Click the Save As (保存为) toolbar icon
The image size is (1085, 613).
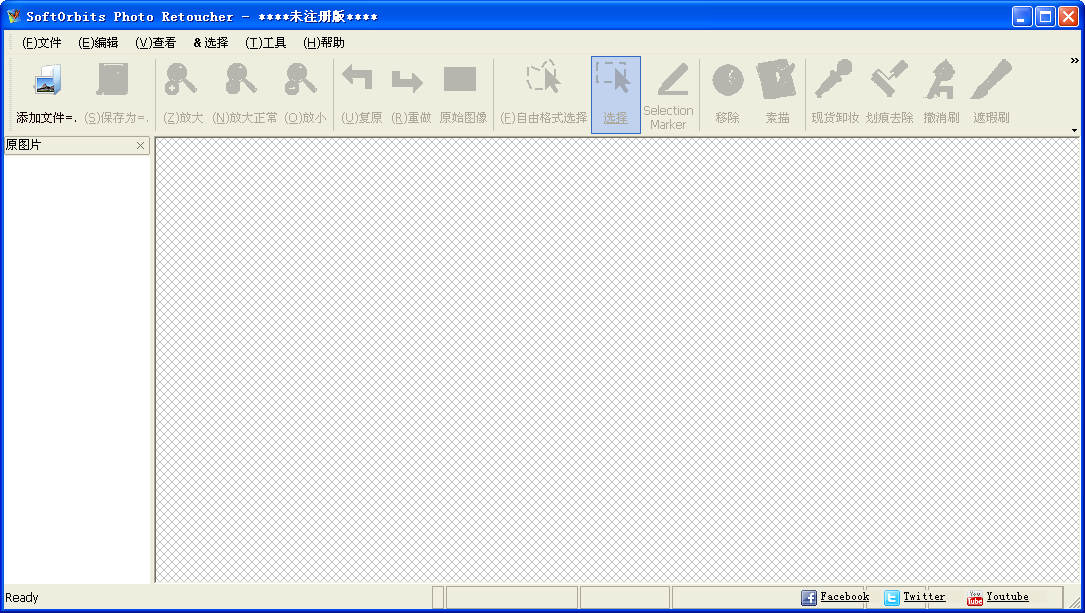pos(113,80)
